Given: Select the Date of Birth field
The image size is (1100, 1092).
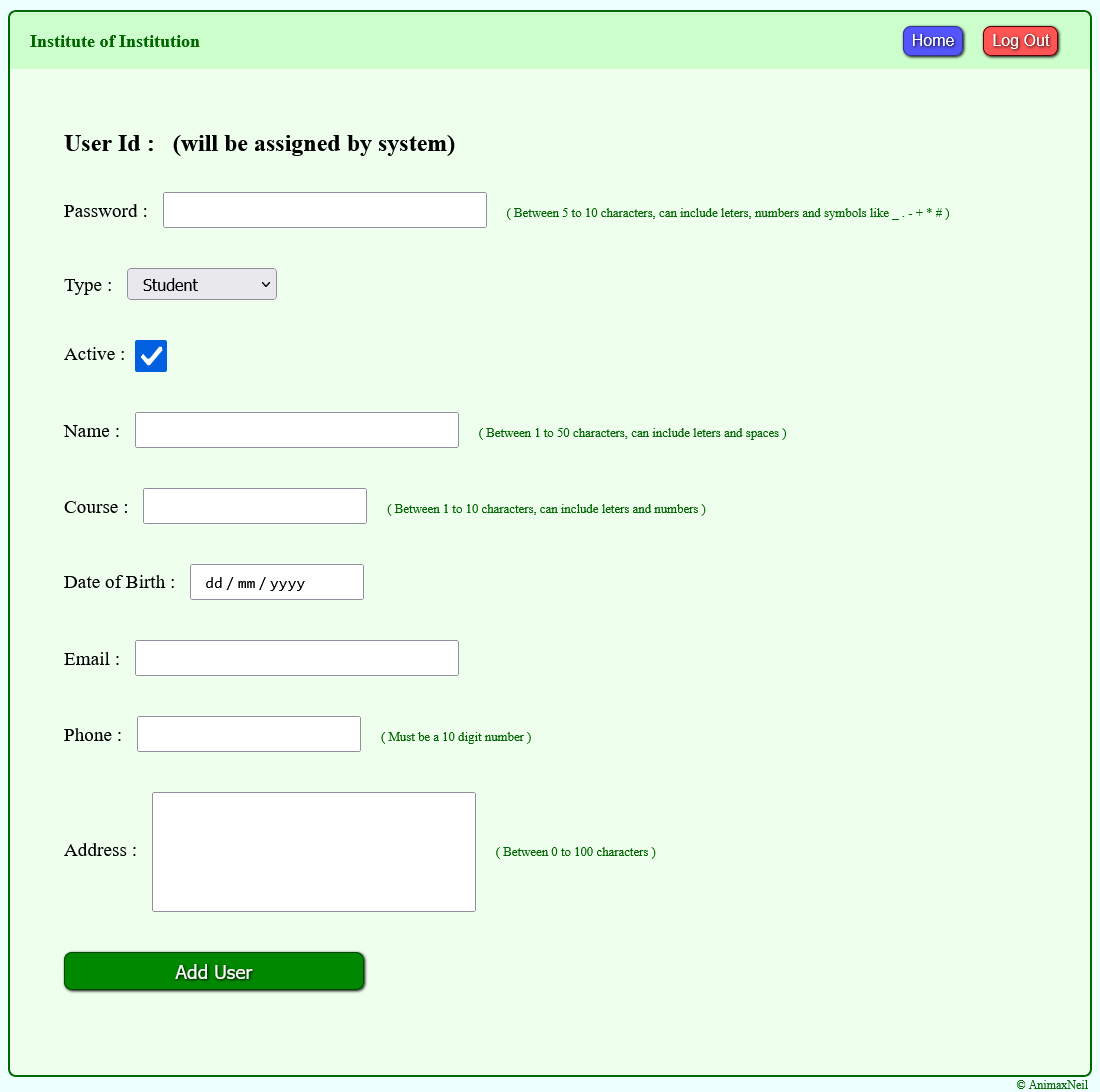Looking at the screenshot, I should (276, 582).
